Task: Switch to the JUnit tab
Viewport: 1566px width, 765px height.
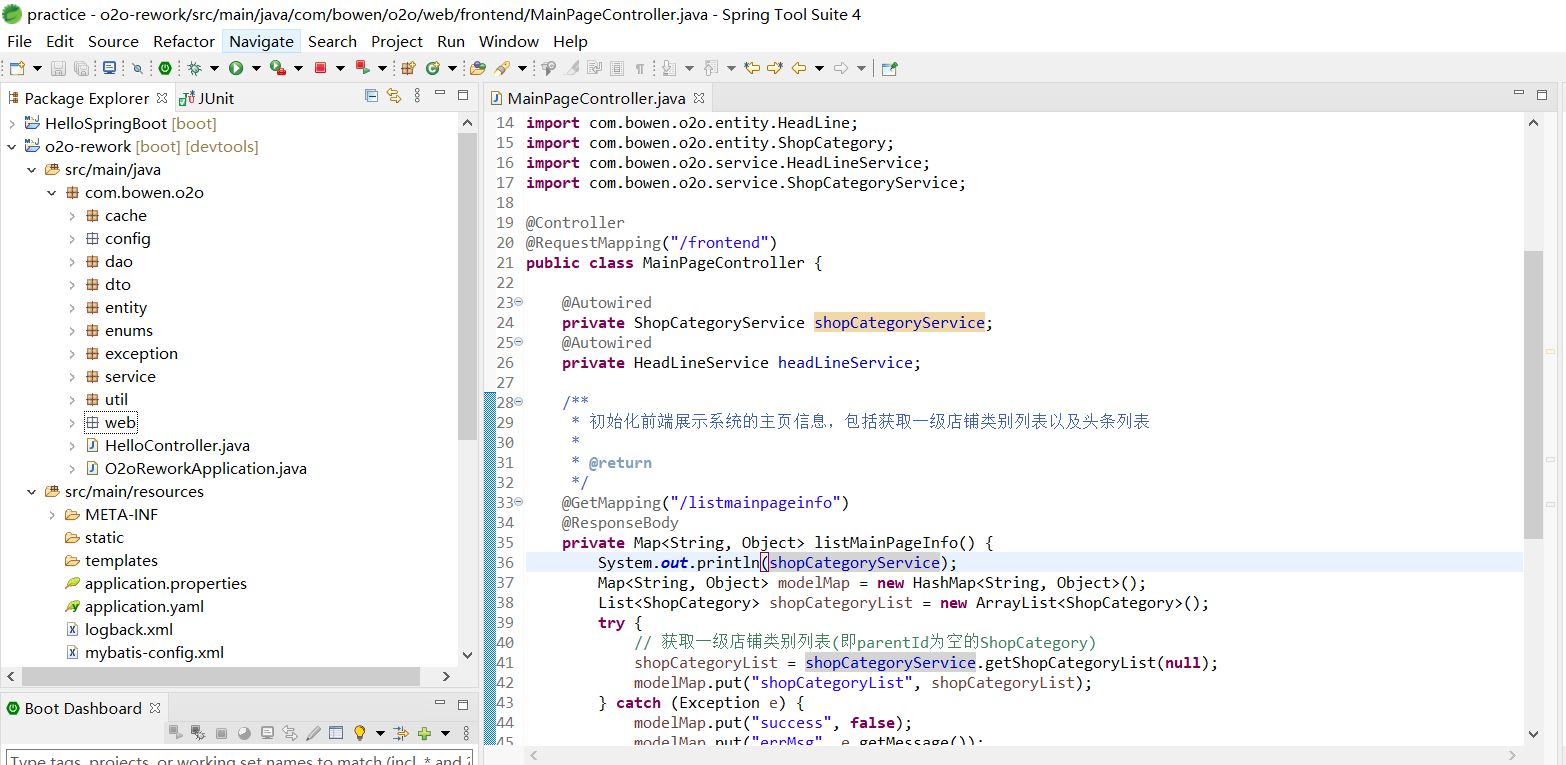Action: point(207,98)
